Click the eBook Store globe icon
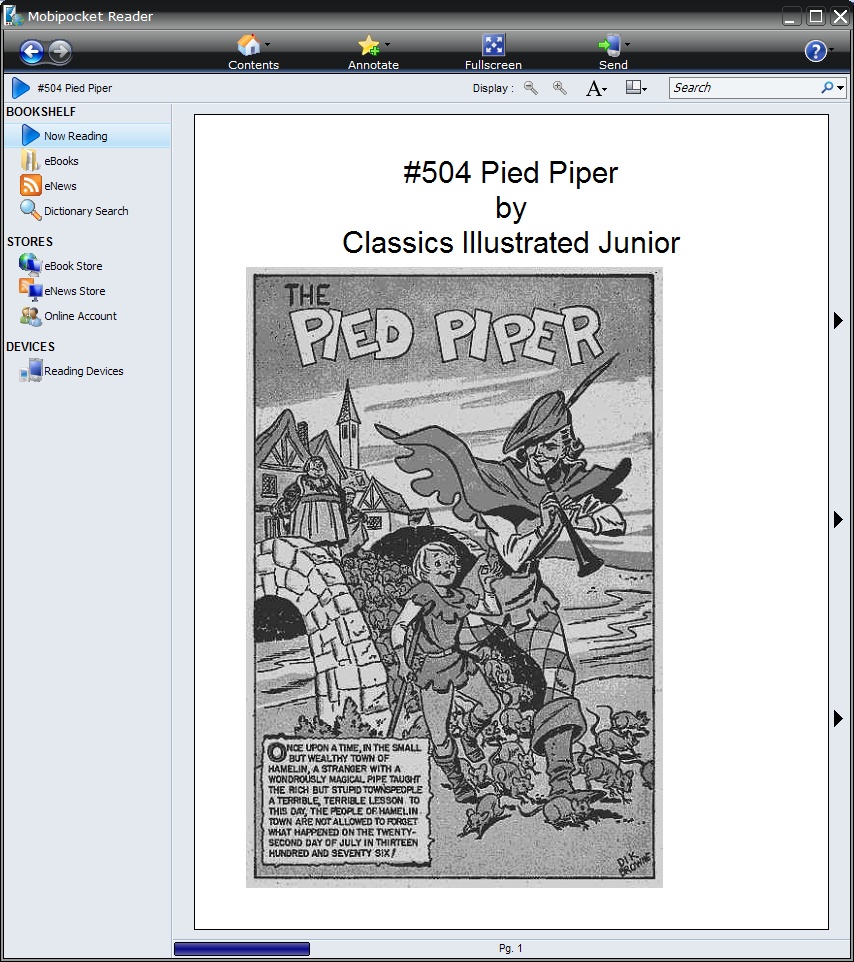Image resolution: width=854 pixels, height=962 pixels. point(30,265)
